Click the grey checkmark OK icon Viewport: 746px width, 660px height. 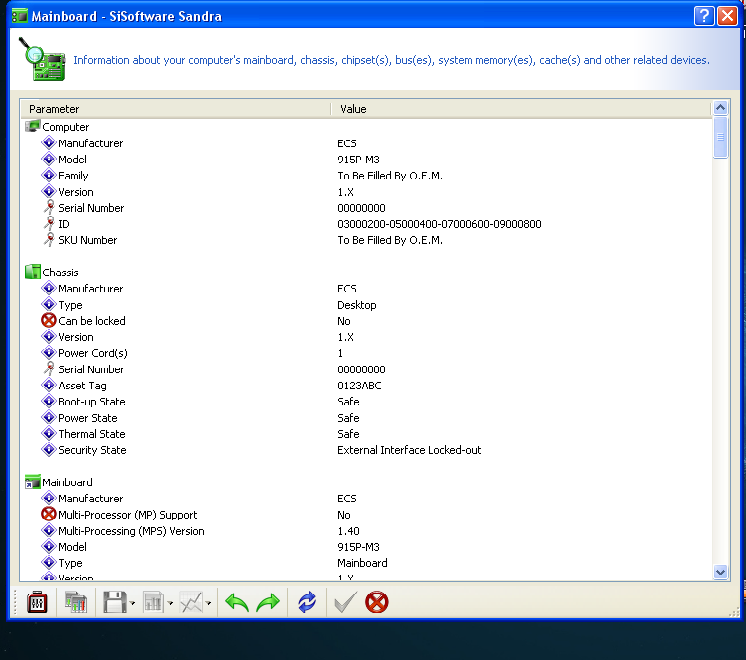345,602
